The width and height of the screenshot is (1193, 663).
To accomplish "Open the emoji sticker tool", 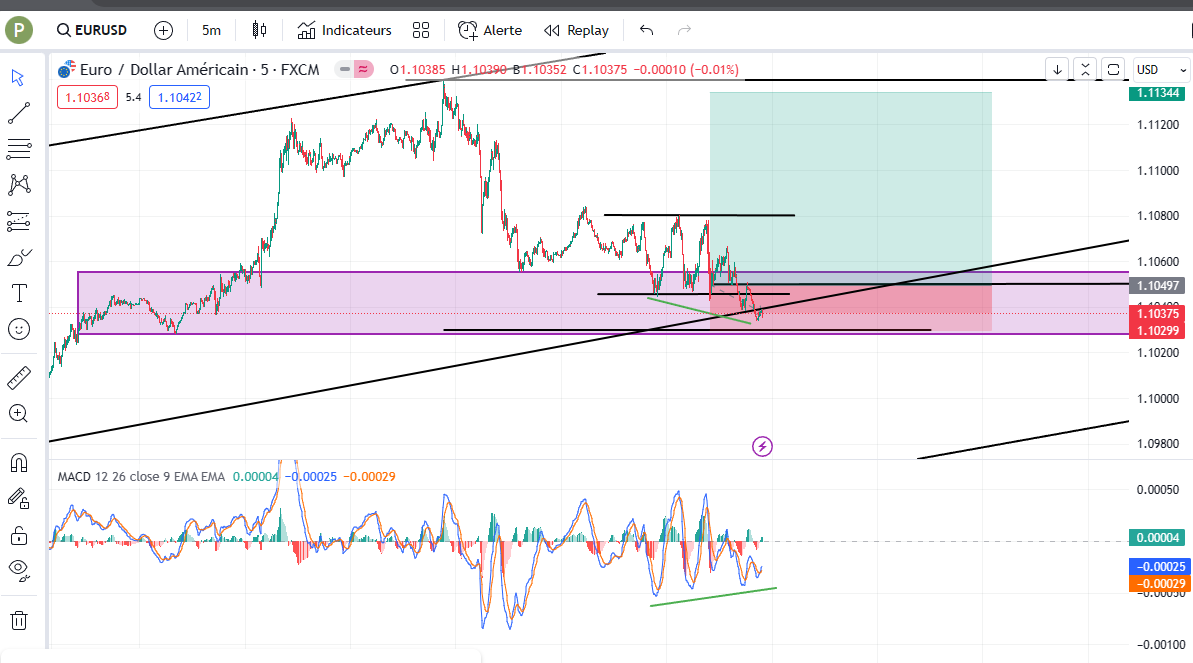I will 20,328.
